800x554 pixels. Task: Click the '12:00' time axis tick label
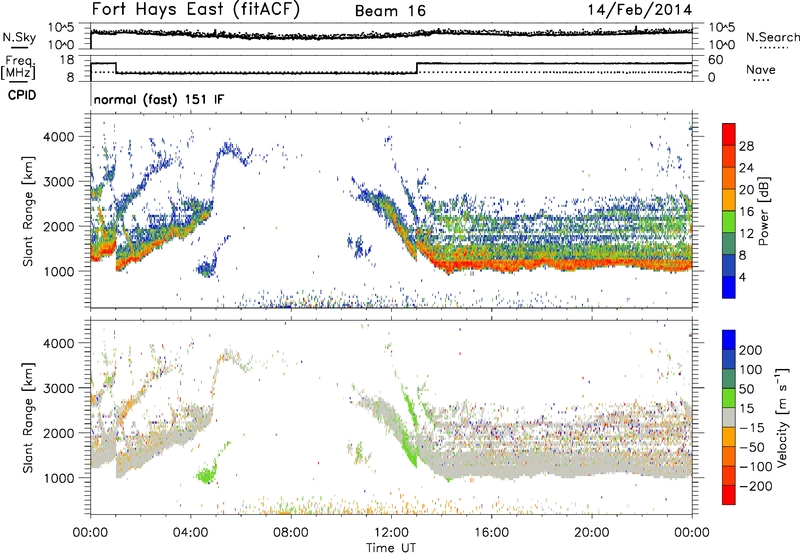(391, 533)
